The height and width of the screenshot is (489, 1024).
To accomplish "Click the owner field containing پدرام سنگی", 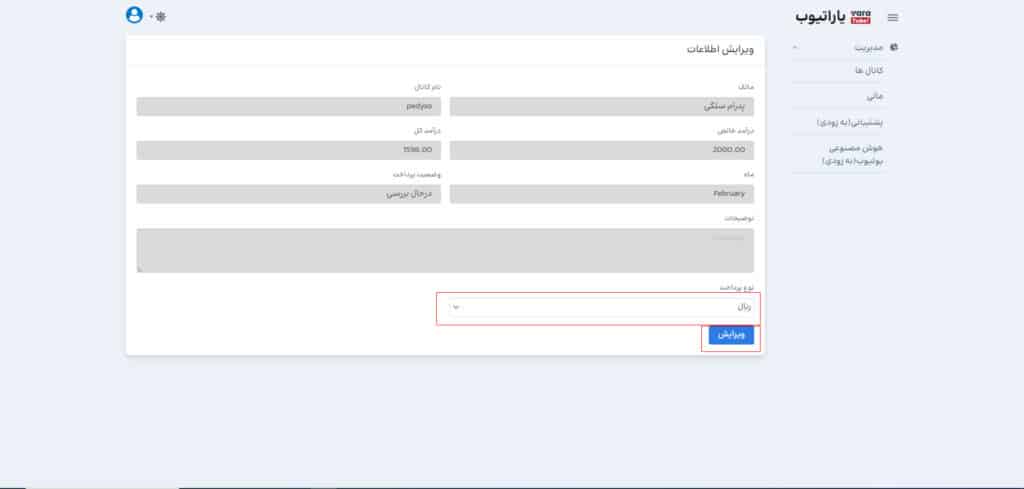I will (601, 106).
